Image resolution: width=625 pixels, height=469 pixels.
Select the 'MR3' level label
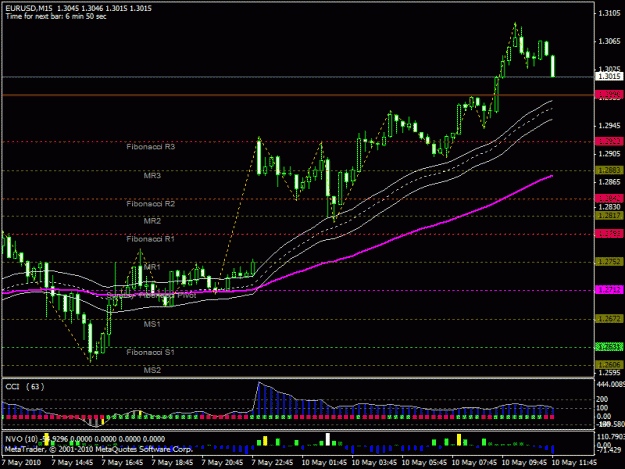pos(152,175)
